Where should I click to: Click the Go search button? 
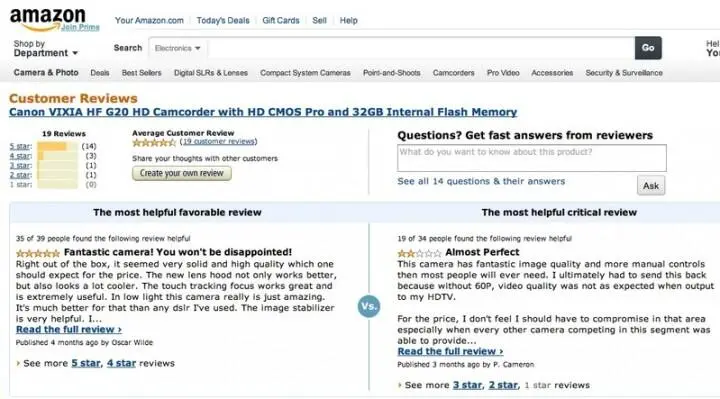648,48
